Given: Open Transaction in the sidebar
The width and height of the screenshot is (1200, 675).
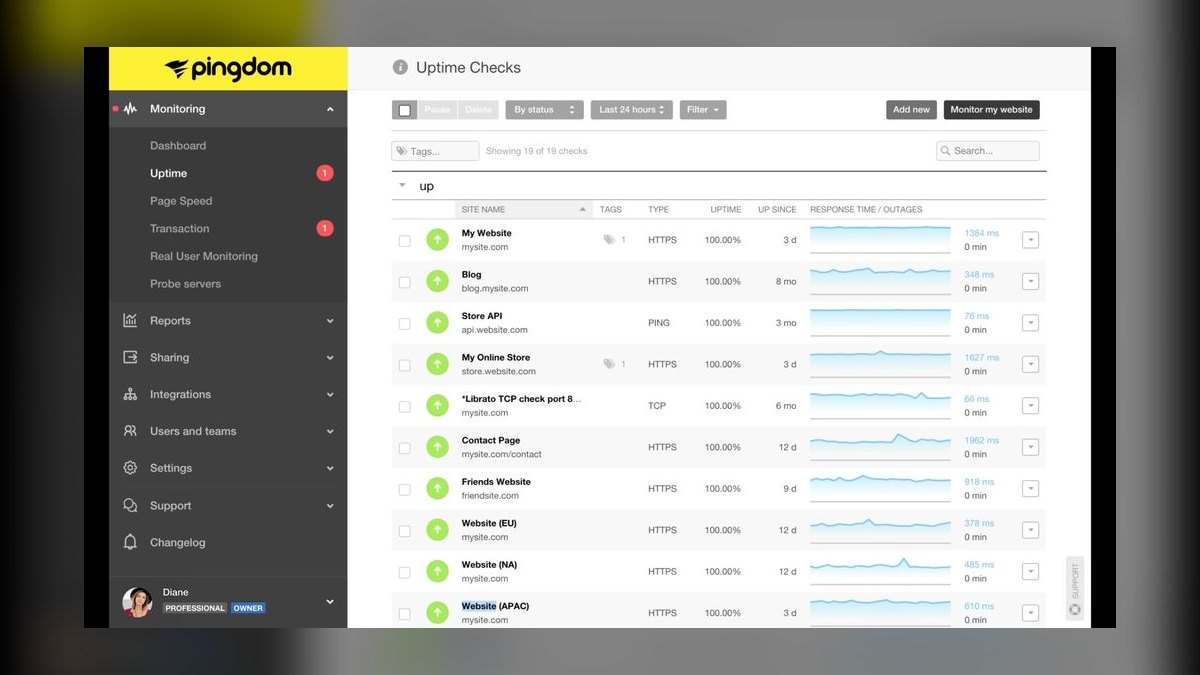Looking at the screenshot, I should 180,229.
